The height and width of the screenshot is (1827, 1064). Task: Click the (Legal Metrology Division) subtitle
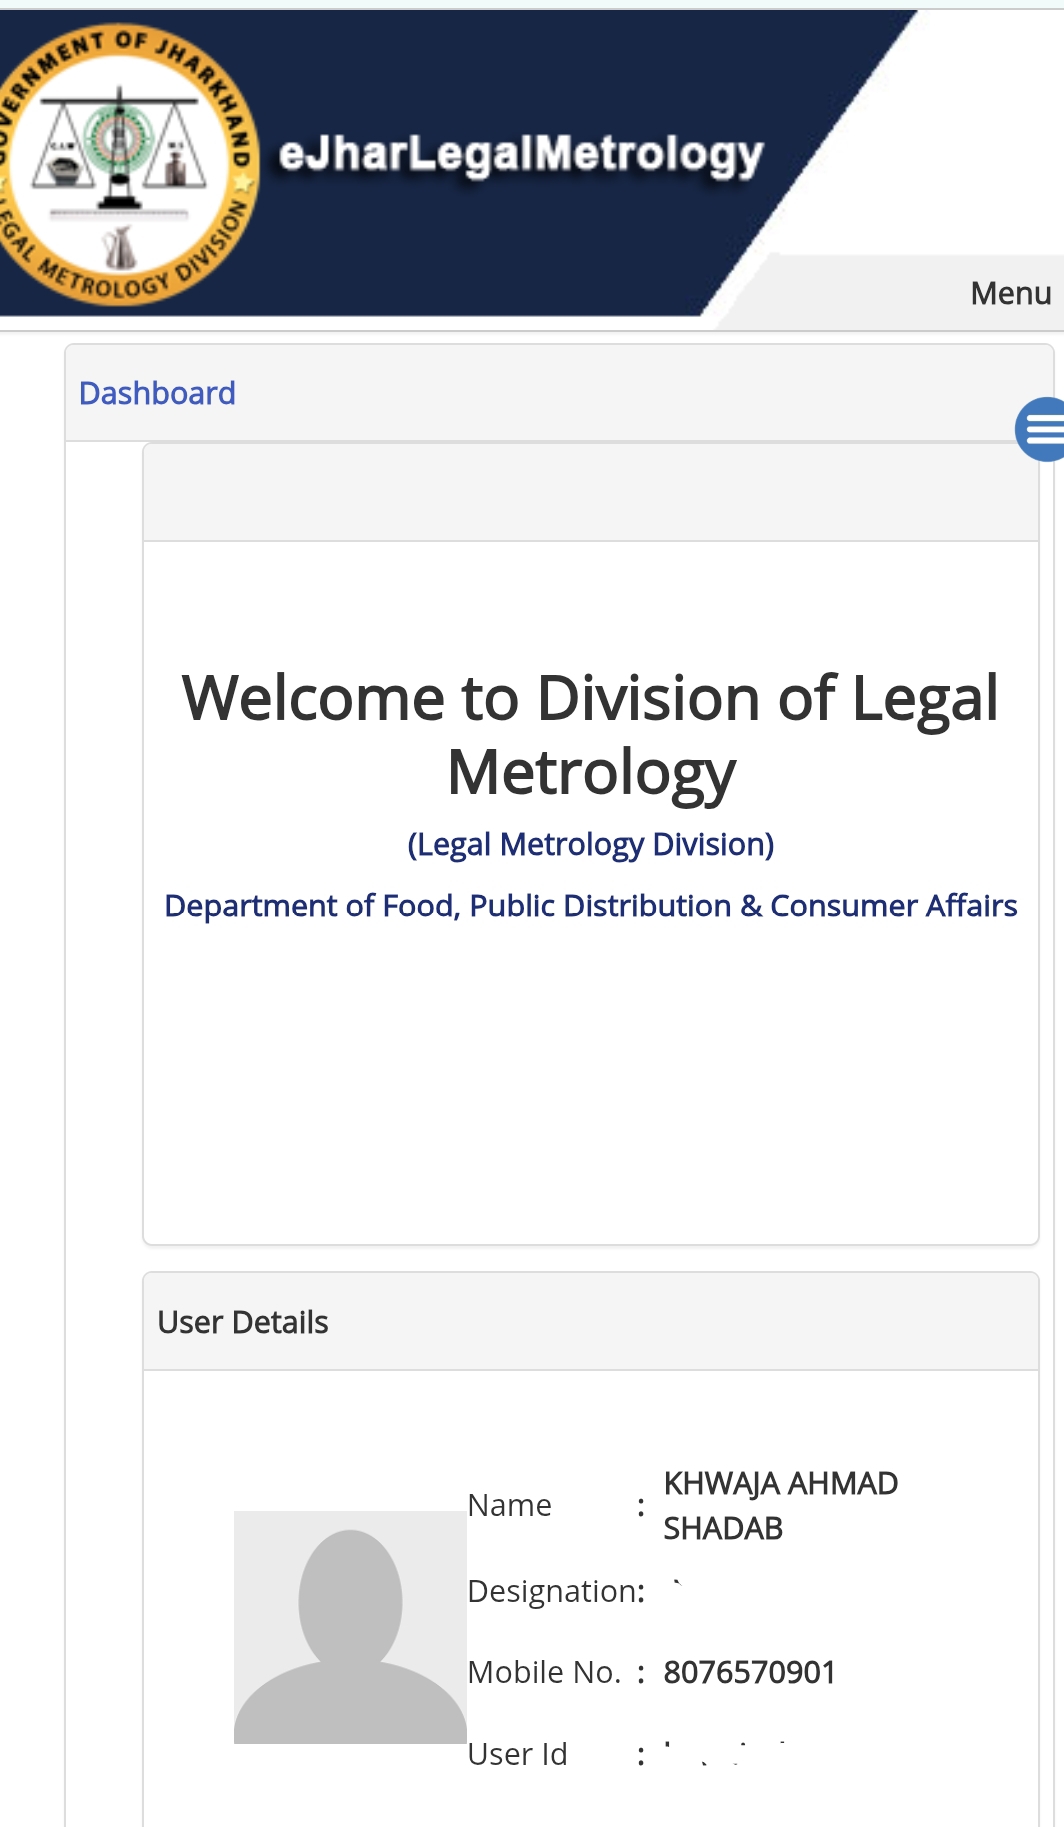tap(590, 845)
